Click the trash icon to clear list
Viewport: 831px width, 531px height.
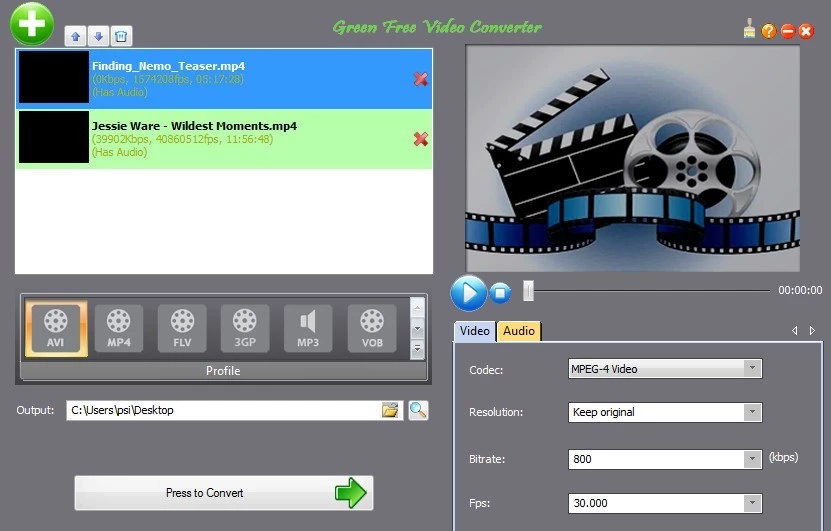pos(120,37)
